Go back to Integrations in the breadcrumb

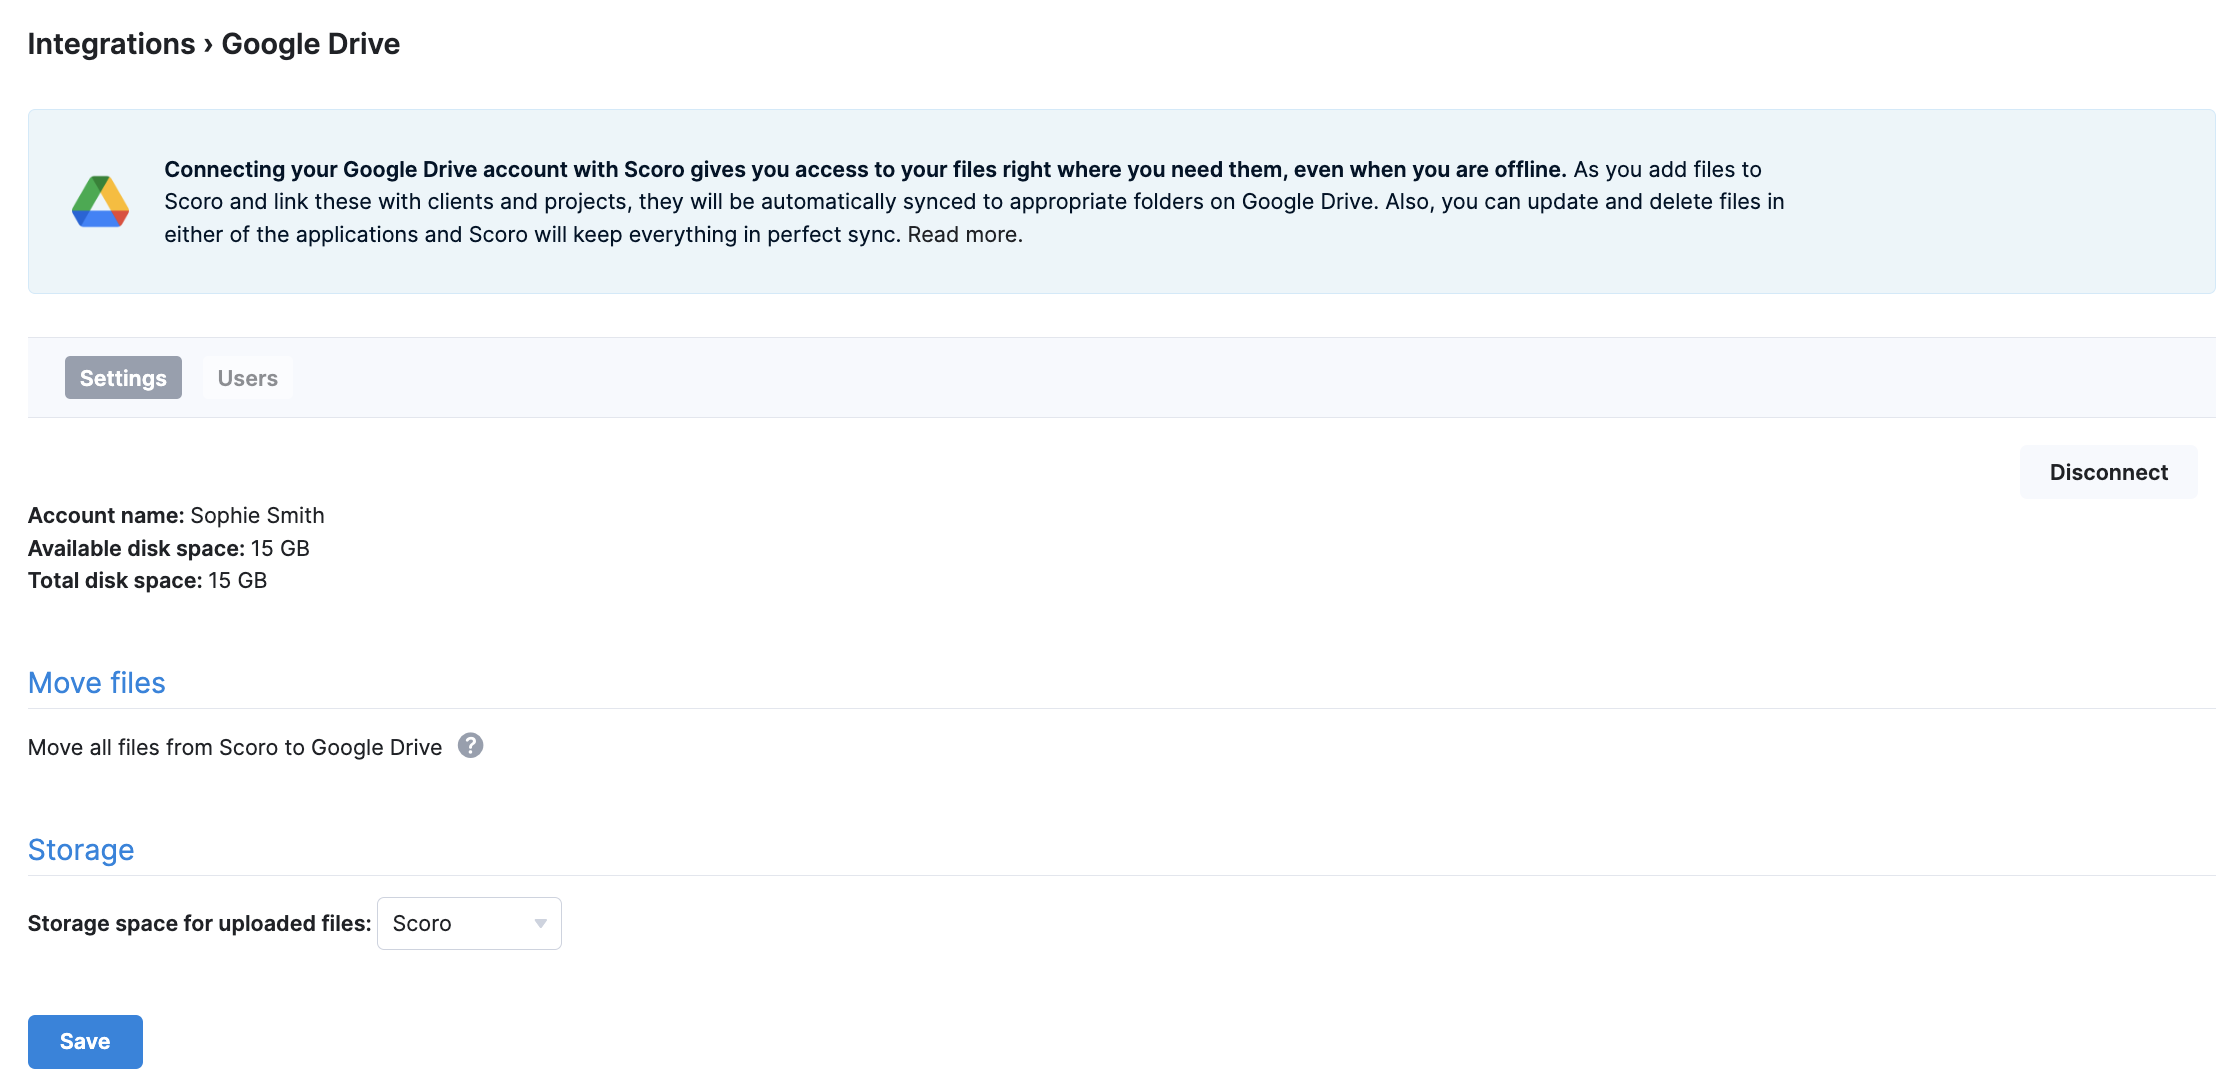coord(111,44)
